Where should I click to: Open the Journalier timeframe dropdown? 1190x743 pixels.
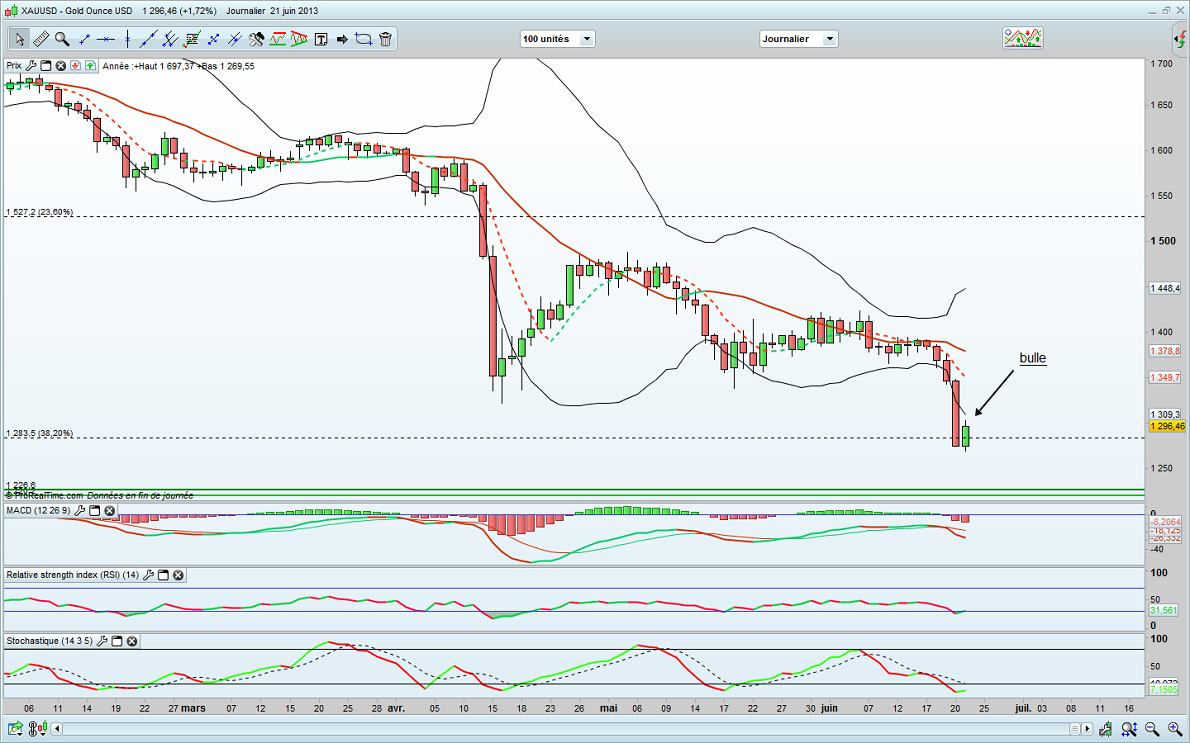coord(798,39)
